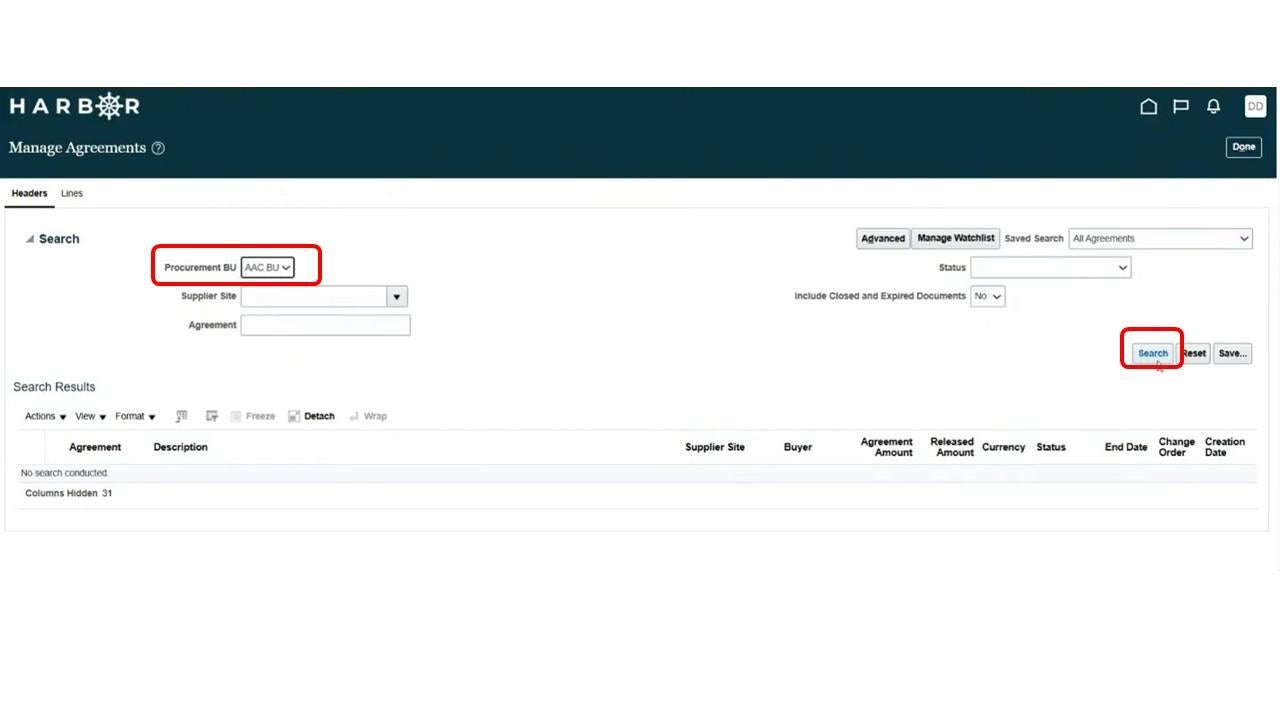Viewport: 1280px width, 720px height.
Task: Open the Actions menu
Action: [x=45, y=416]
